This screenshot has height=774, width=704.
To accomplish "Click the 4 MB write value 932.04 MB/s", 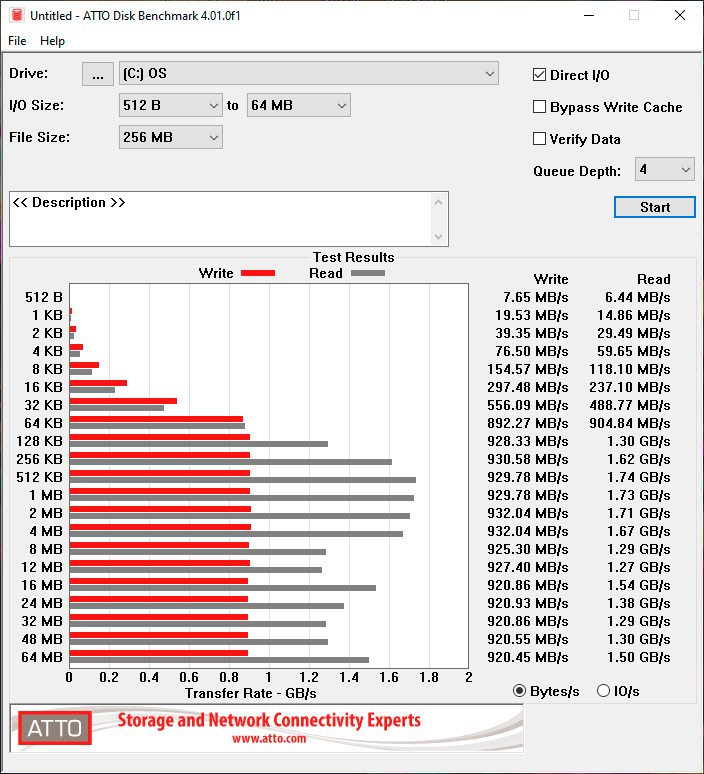I will [x=528, y=531].
